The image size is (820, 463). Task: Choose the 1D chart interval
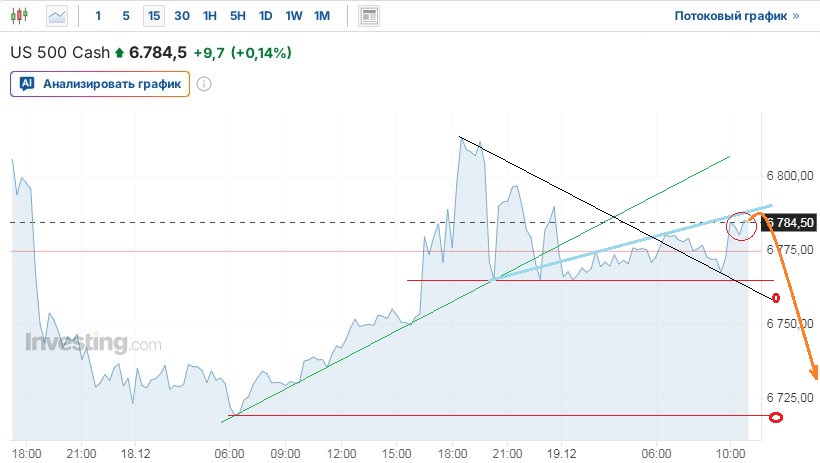click(265, 16)
